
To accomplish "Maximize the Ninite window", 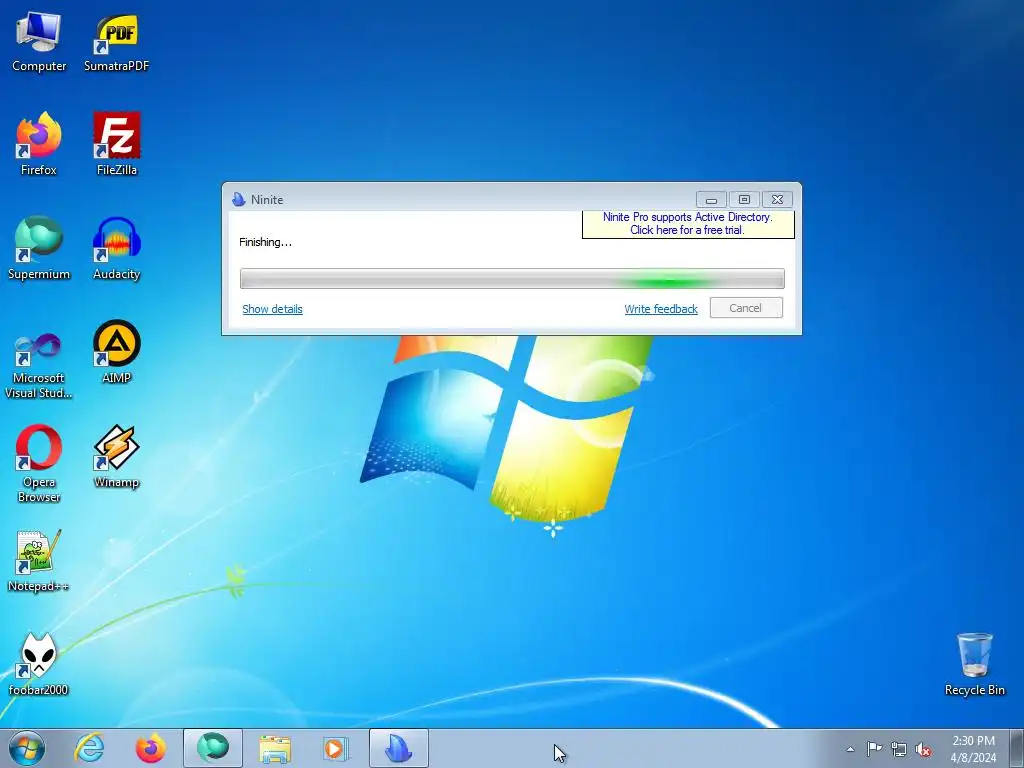I will [744, 199].
